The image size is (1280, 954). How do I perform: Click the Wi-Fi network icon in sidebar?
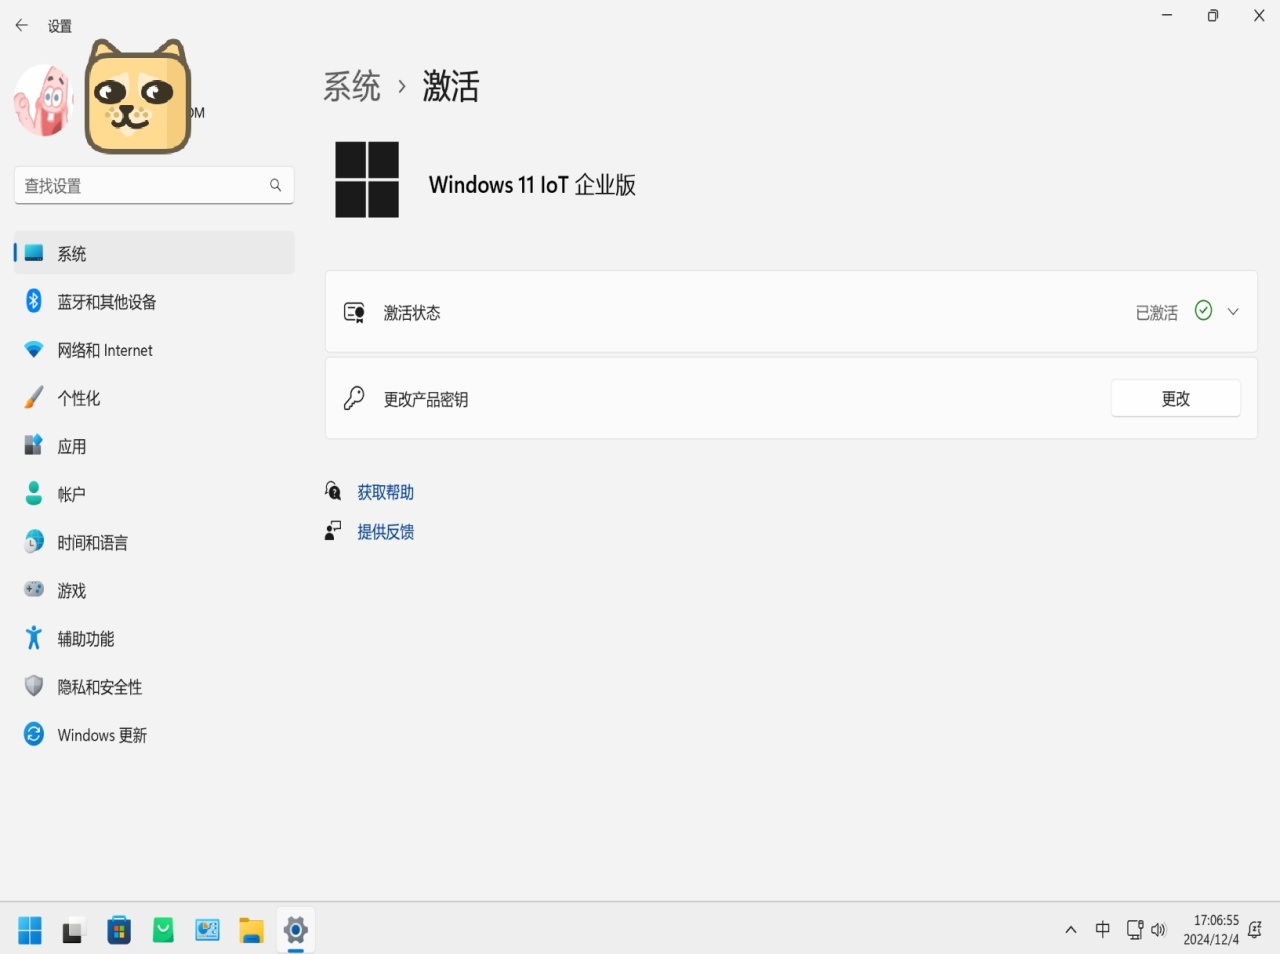click(x=34, y=350)
